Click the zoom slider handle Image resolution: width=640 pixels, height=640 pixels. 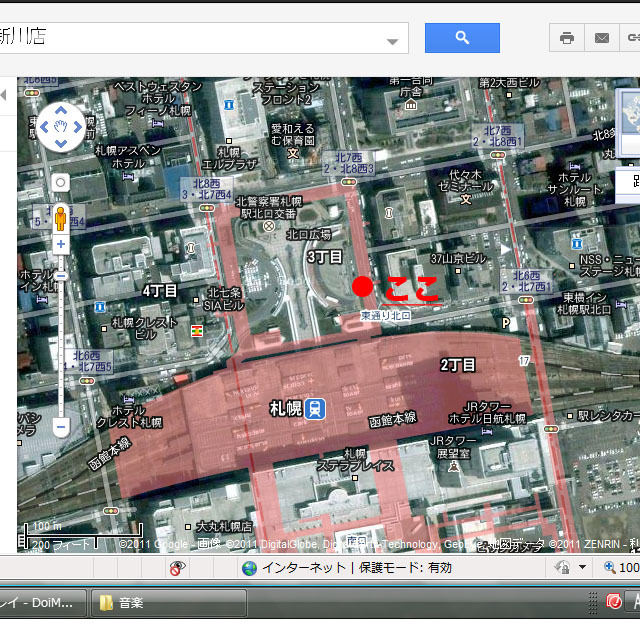click(61, 275)
